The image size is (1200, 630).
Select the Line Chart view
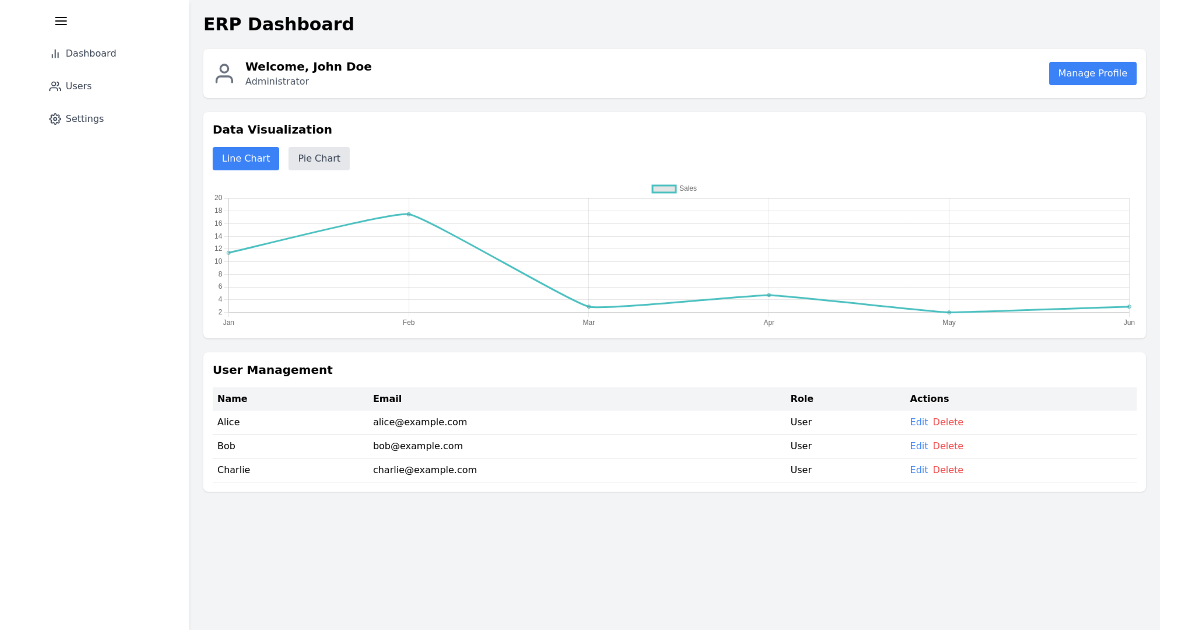click(x=245, y=158)
